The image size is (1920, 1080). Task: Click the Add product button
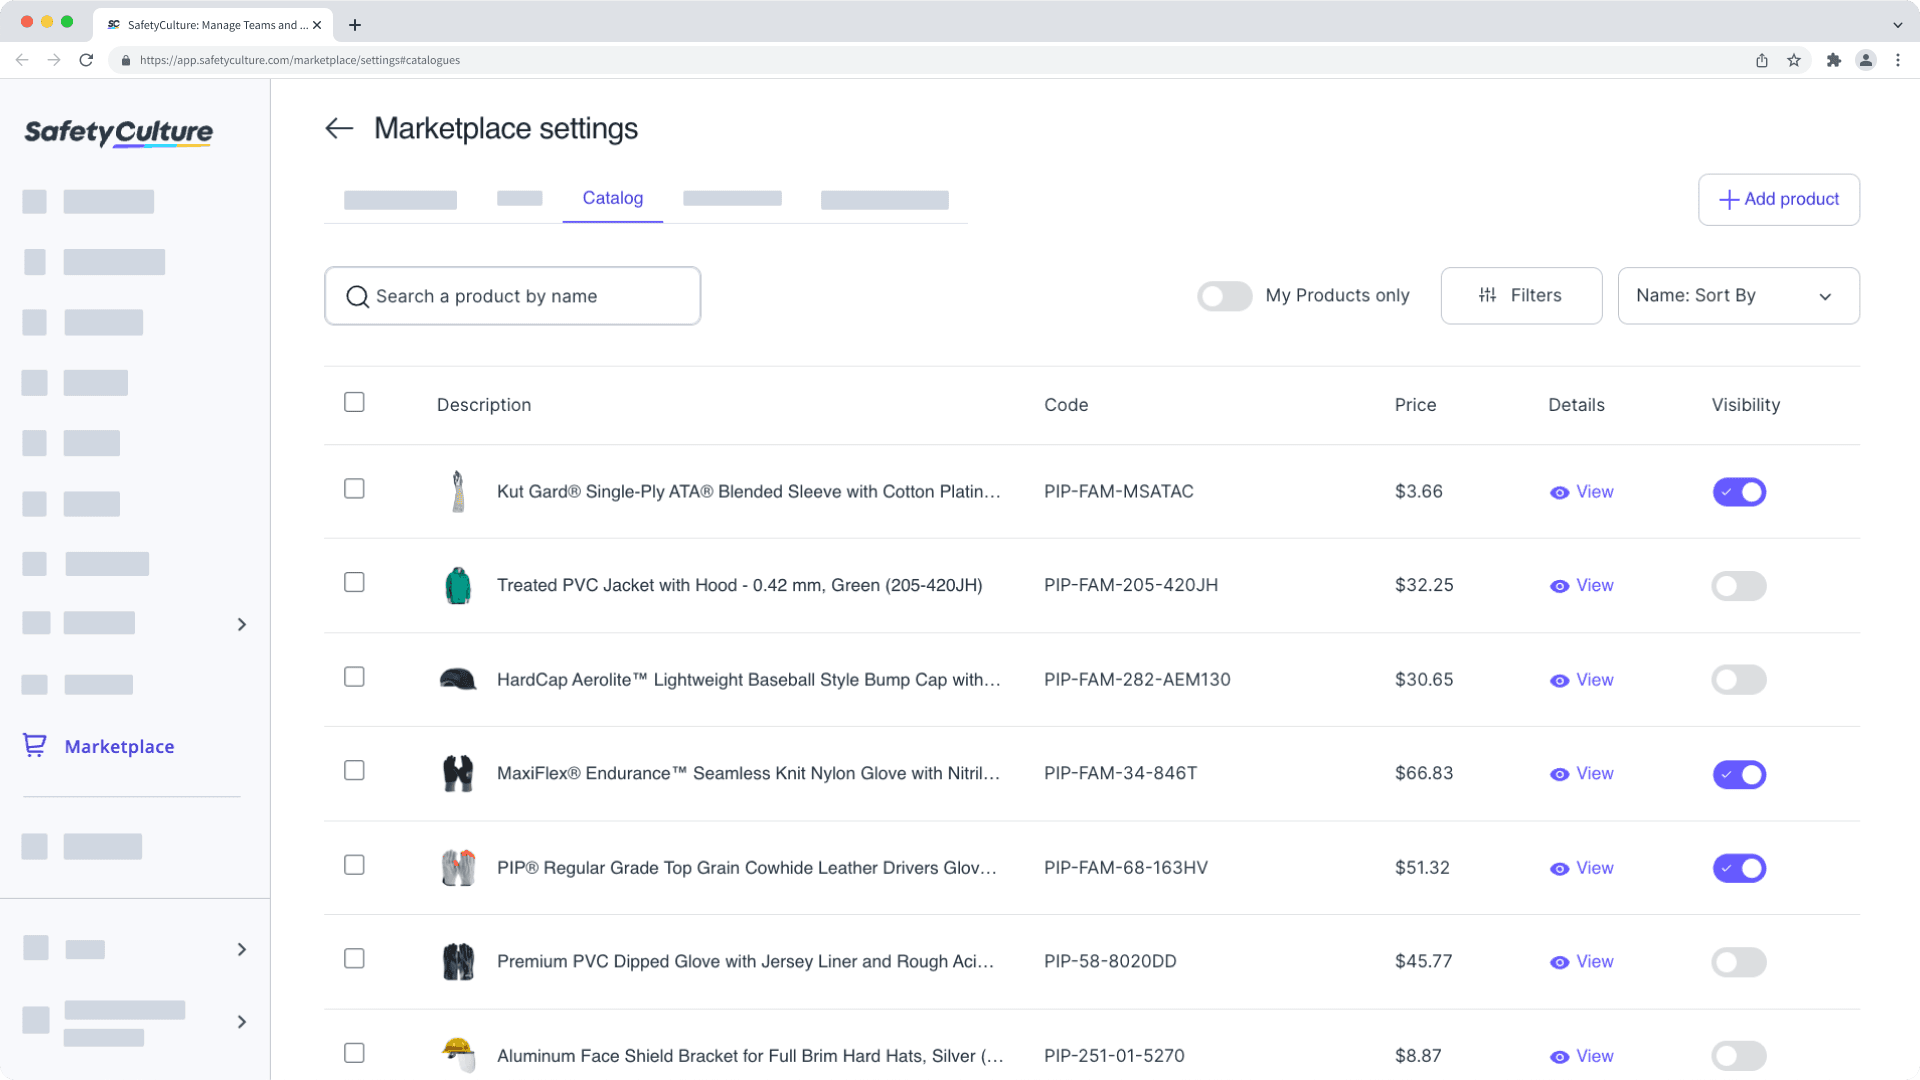[x=1778, y=199]
